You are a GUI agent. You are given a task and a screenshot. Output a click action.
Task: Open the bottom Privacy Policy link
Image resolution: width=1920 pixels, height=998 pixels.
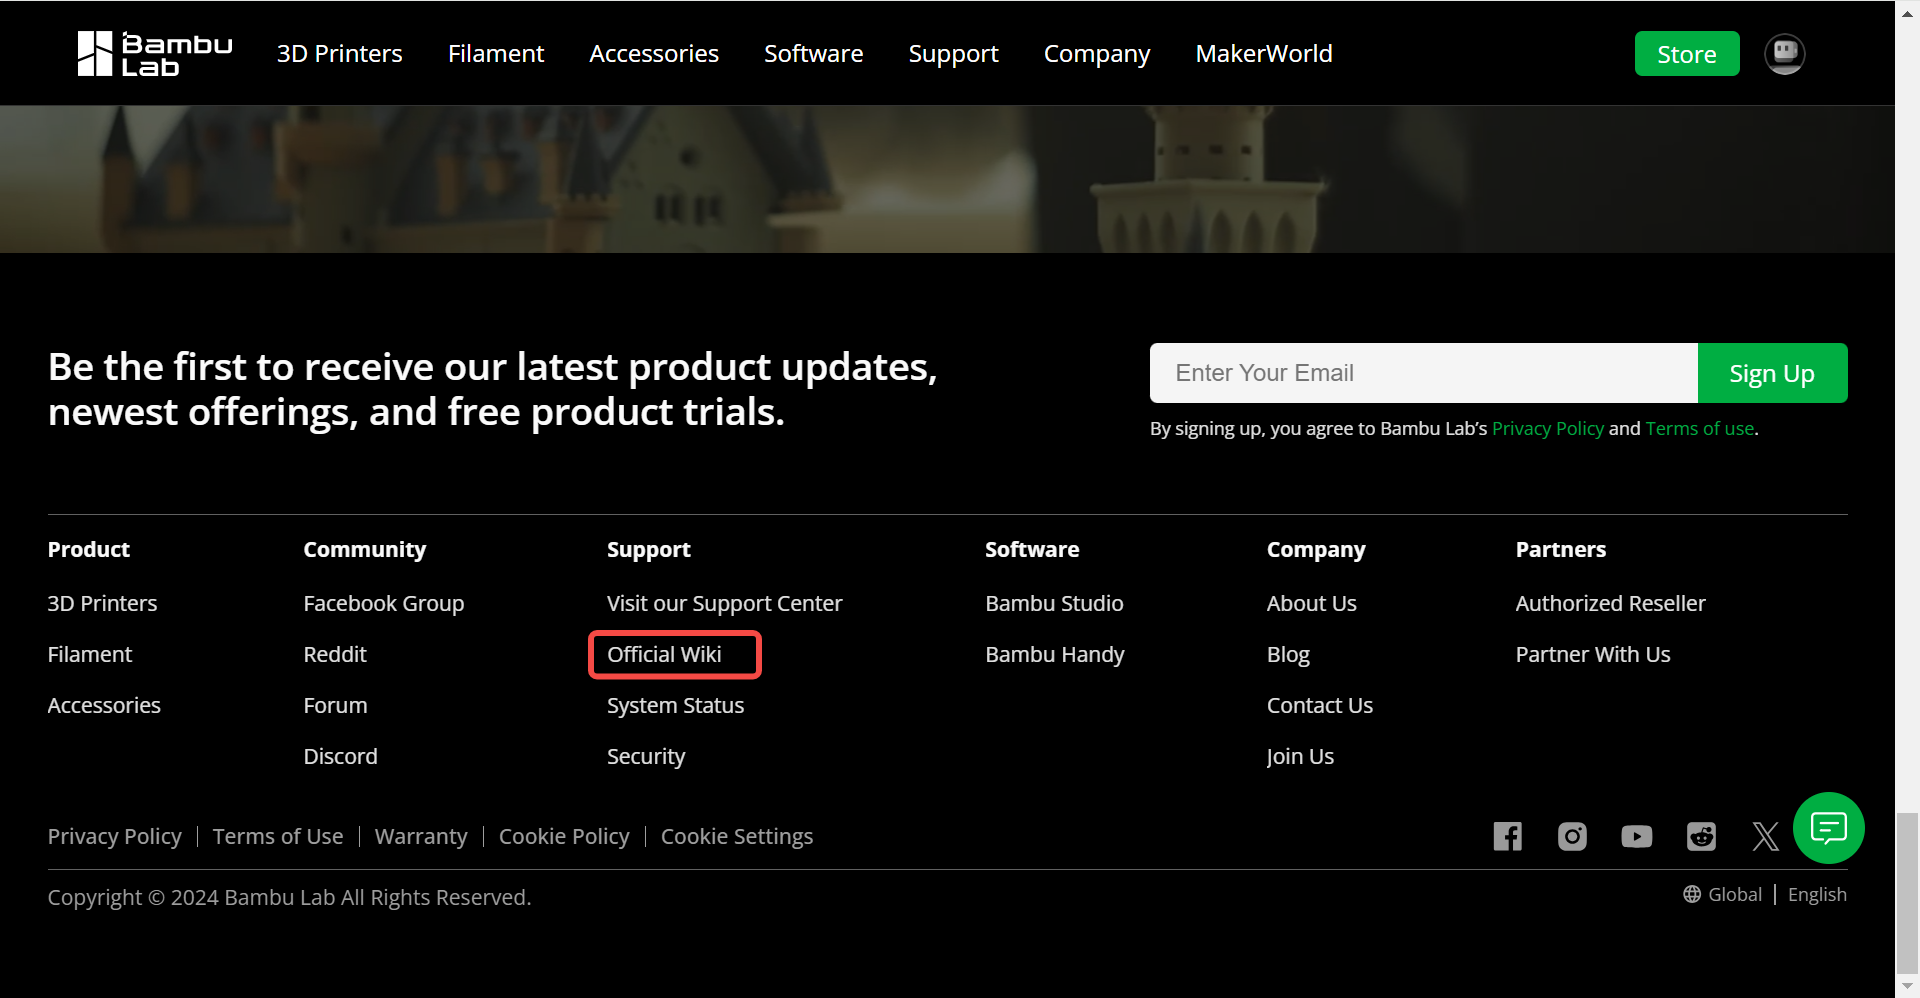tap(115, 836)
